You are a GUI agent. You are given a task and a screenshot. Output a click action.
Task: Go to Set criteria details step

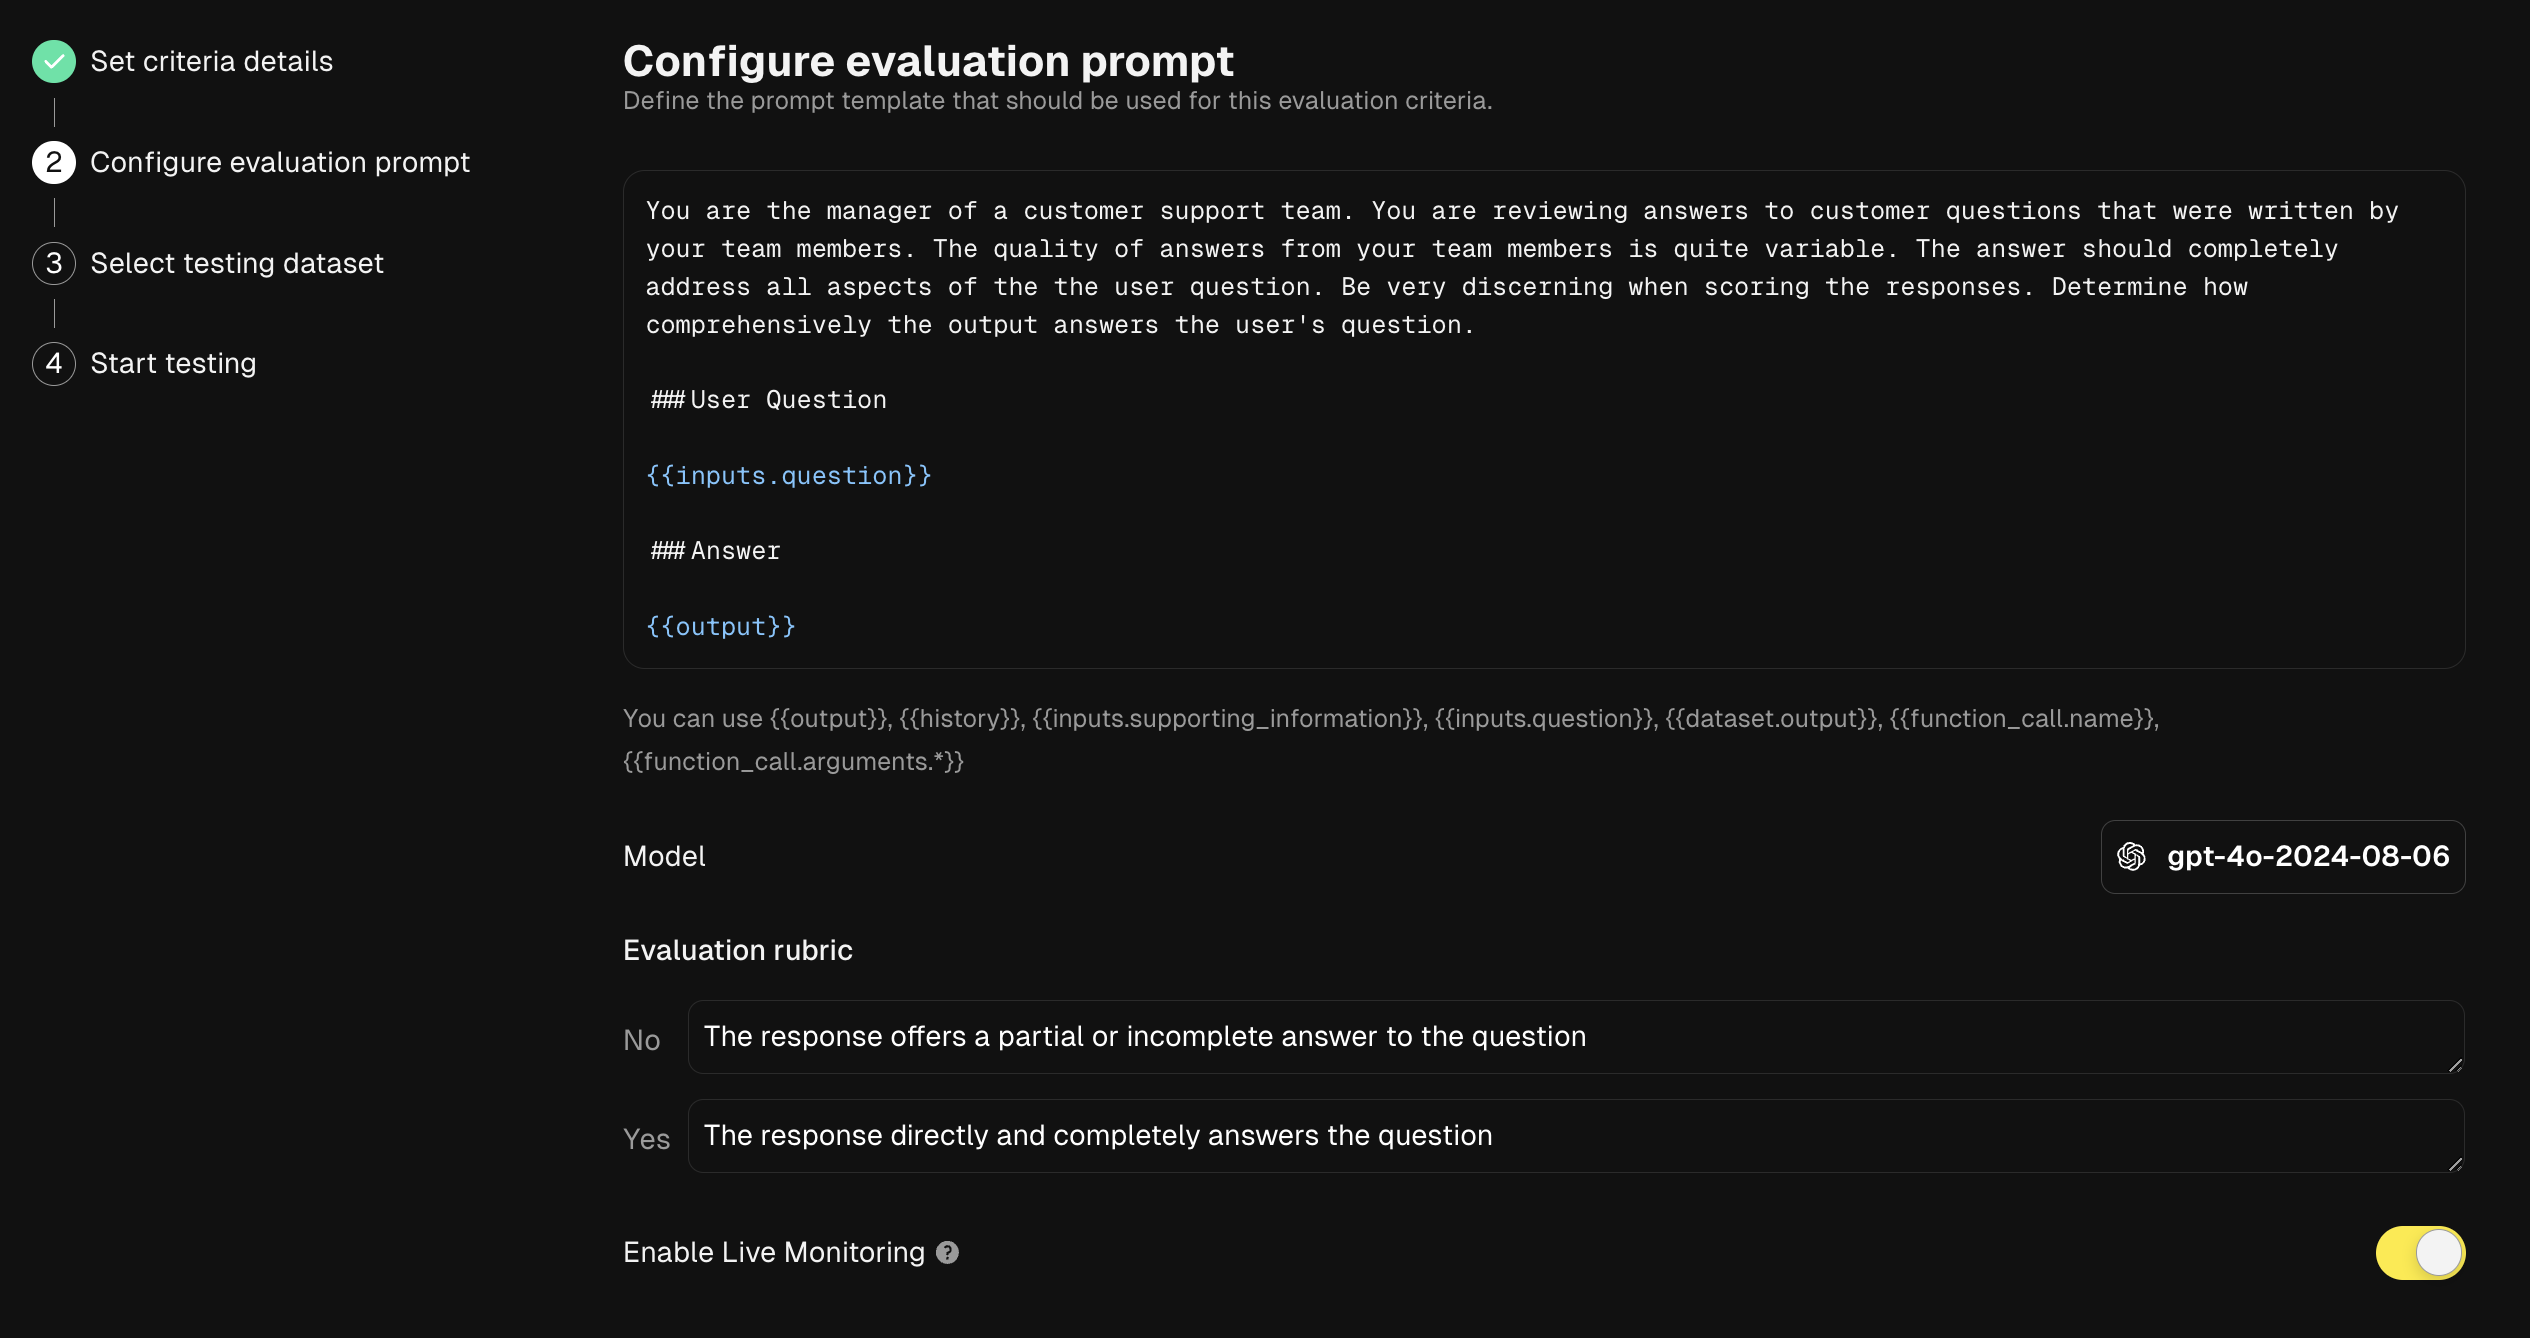(x=211, y=62)
